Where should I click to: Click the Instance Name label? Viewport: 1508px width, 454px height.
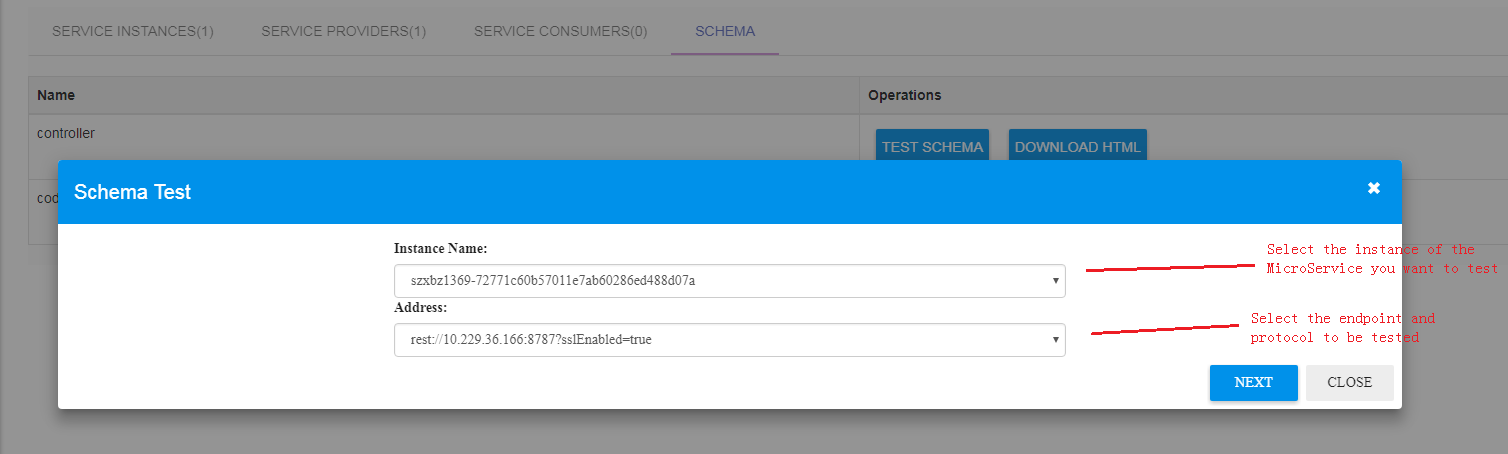[x=440, y=248]
